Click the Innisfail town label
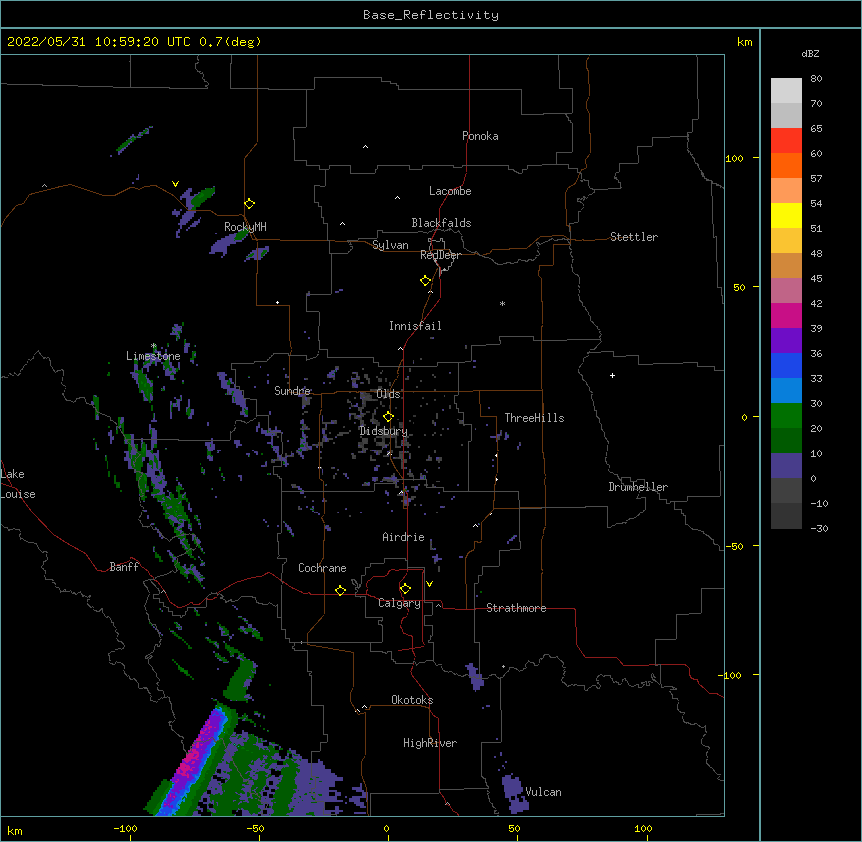 (415, 326)
